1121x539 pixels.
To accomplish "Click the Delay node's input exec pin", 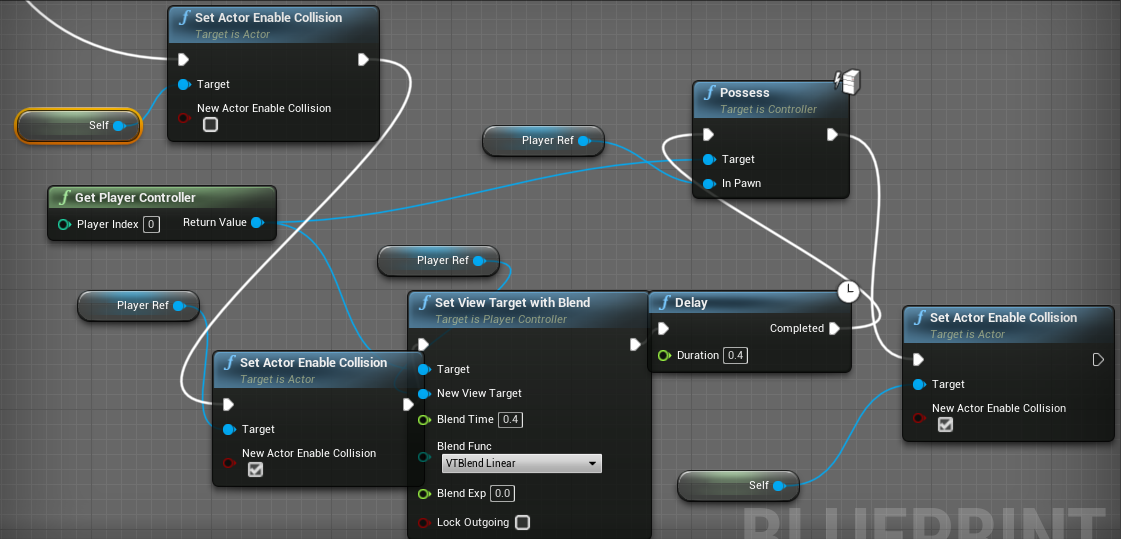I will pyautogui.click(x=663, y=328).
